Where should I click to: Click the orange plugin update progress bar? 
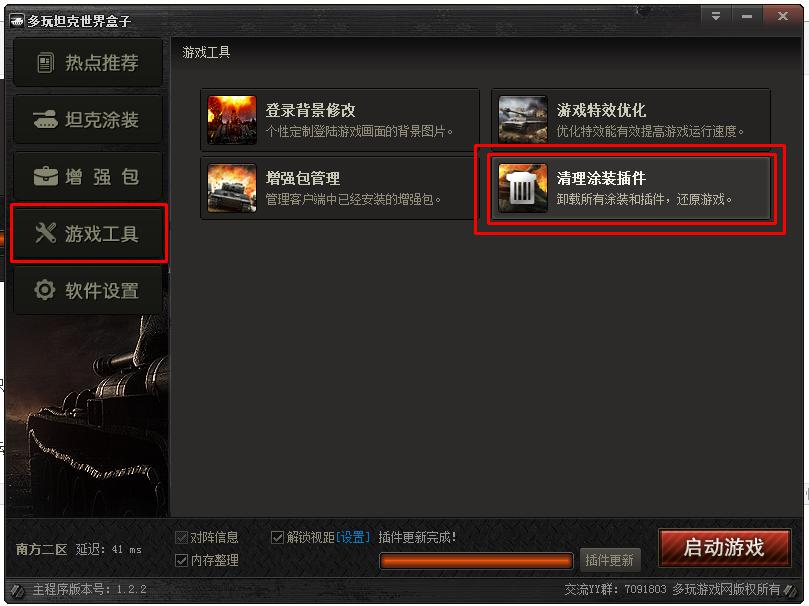476,561
